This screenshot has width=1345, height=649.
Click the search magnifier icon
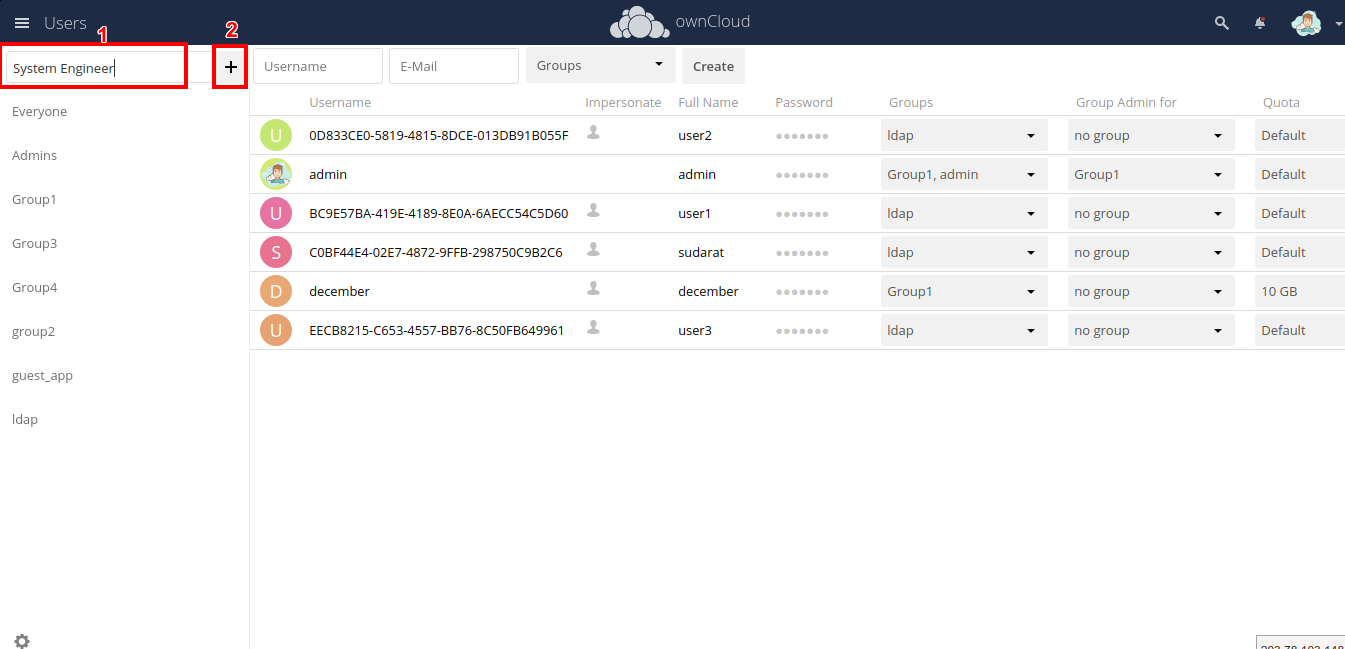[1221, 23]
